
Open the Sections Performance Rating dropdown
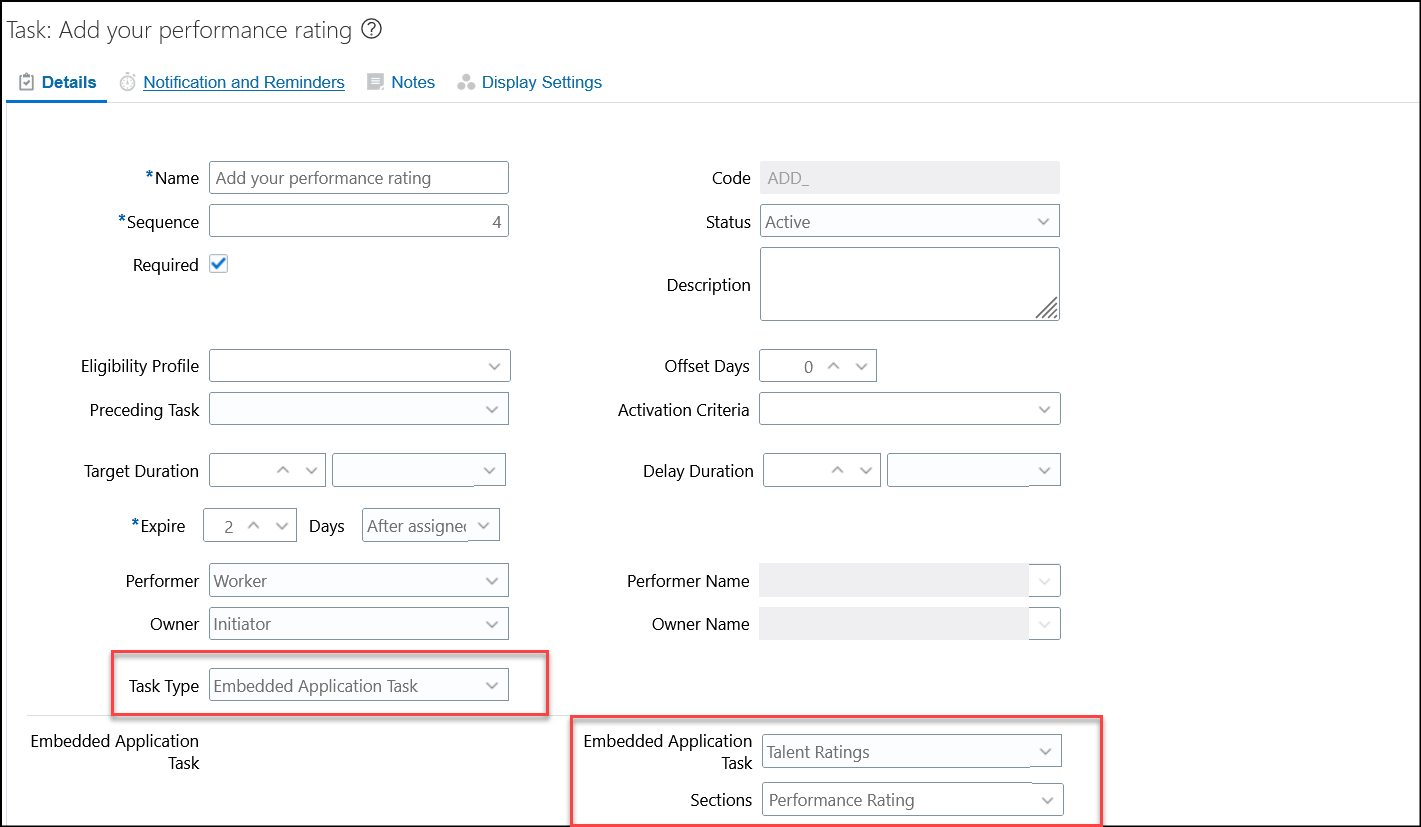(x=913, y=800)
